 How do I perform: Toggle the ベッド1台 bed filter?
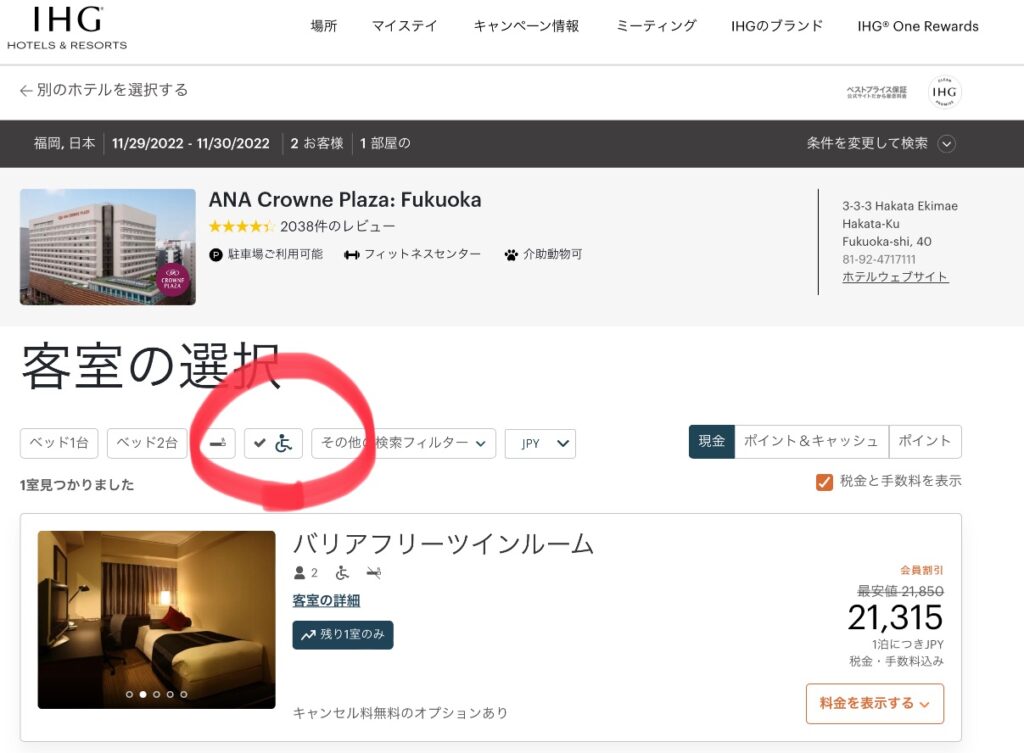click(58, 443)
